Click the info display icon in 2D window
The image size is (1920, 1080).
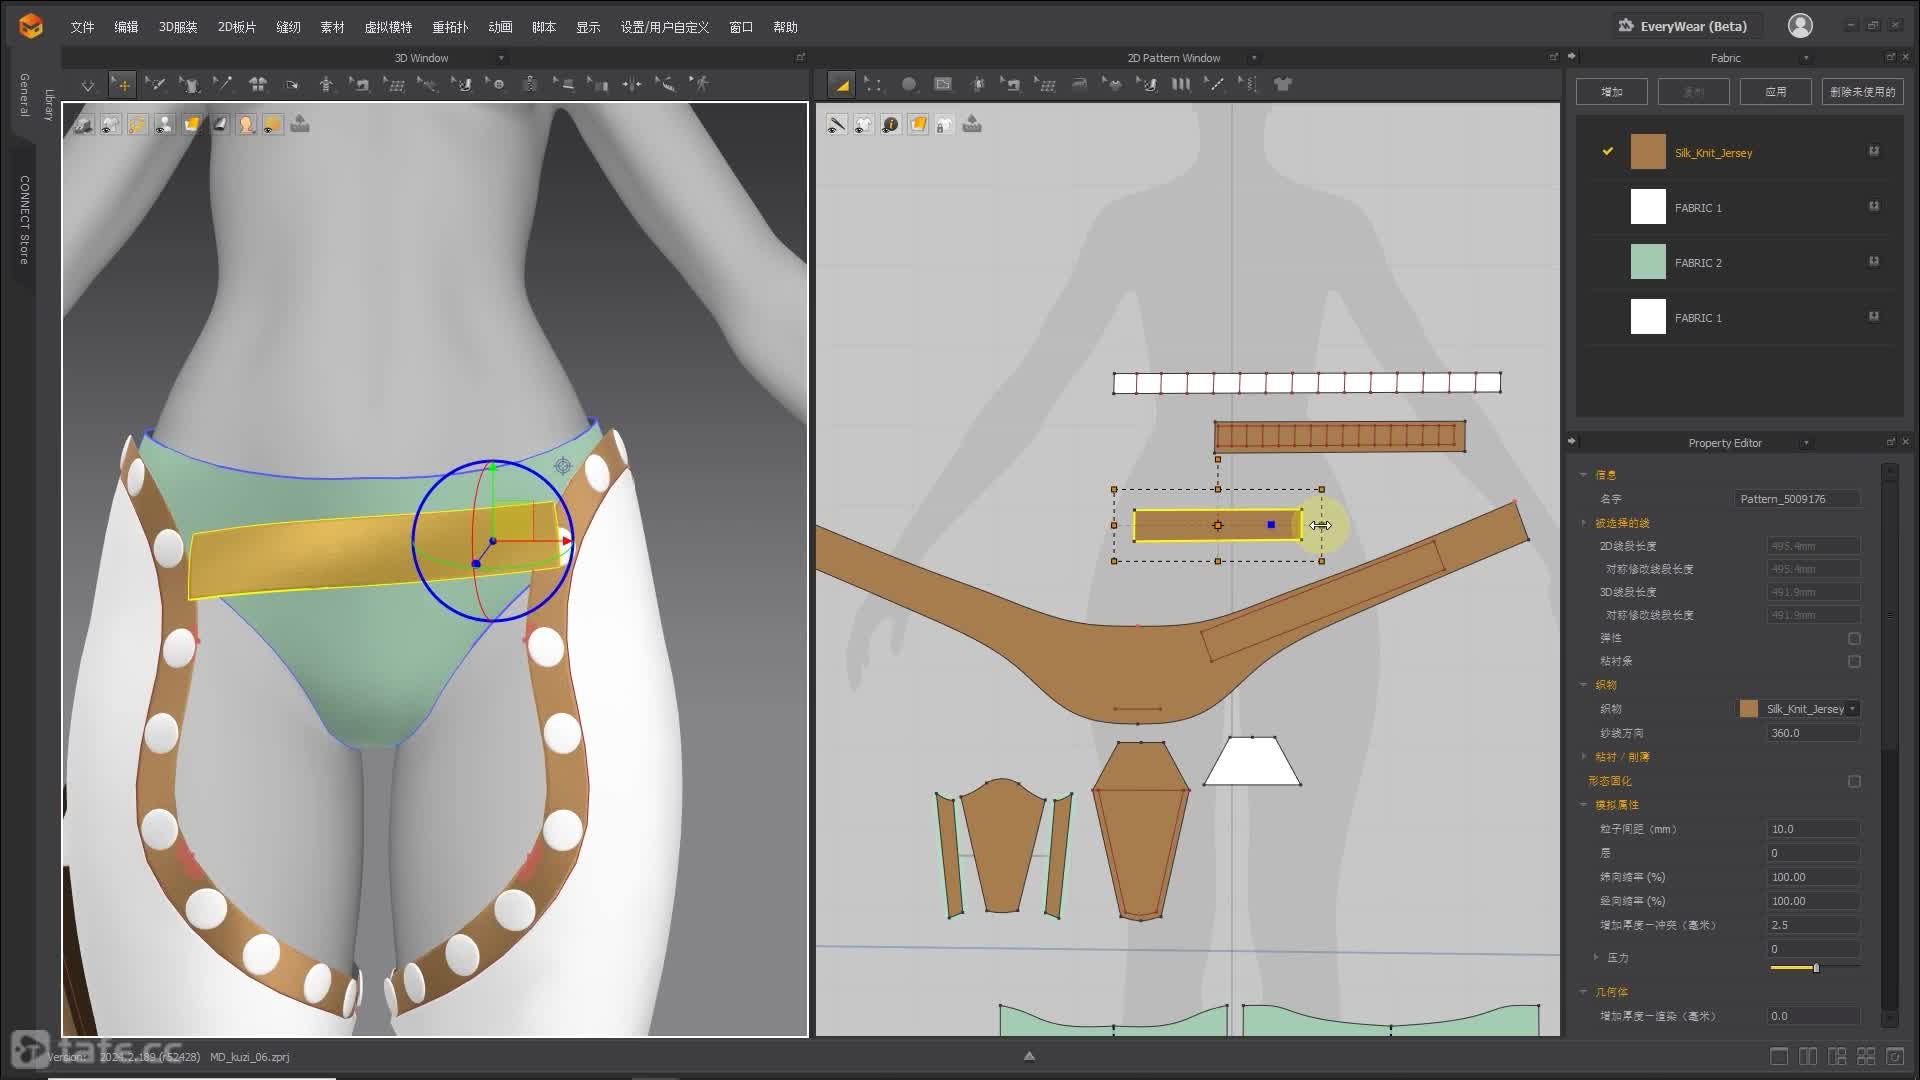(x=890, y=125)
